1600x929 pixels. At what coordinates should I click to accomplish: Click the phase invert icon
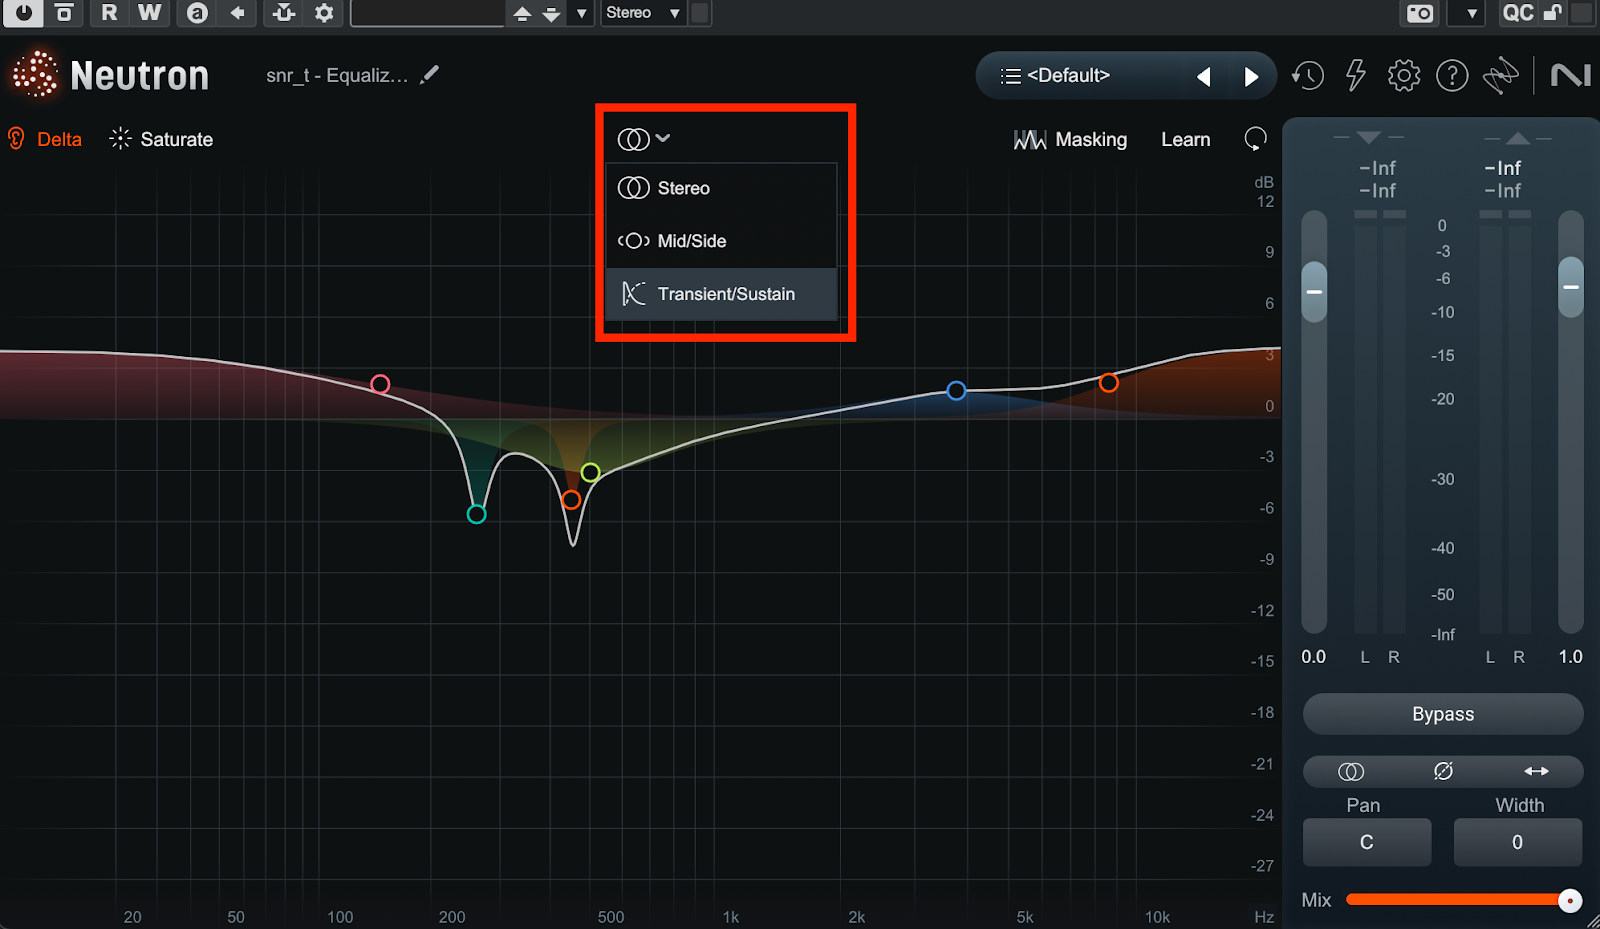pyautogui.click(x=1443, y=771)
